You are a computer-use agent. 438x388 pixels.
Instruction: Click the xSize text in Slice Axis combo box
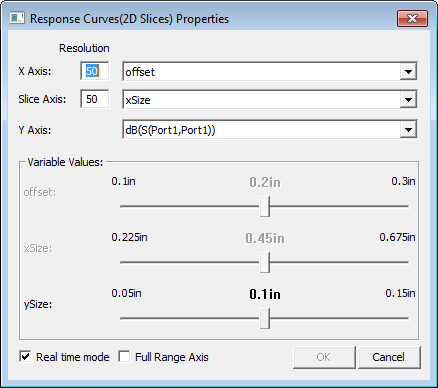coord(138,100)
